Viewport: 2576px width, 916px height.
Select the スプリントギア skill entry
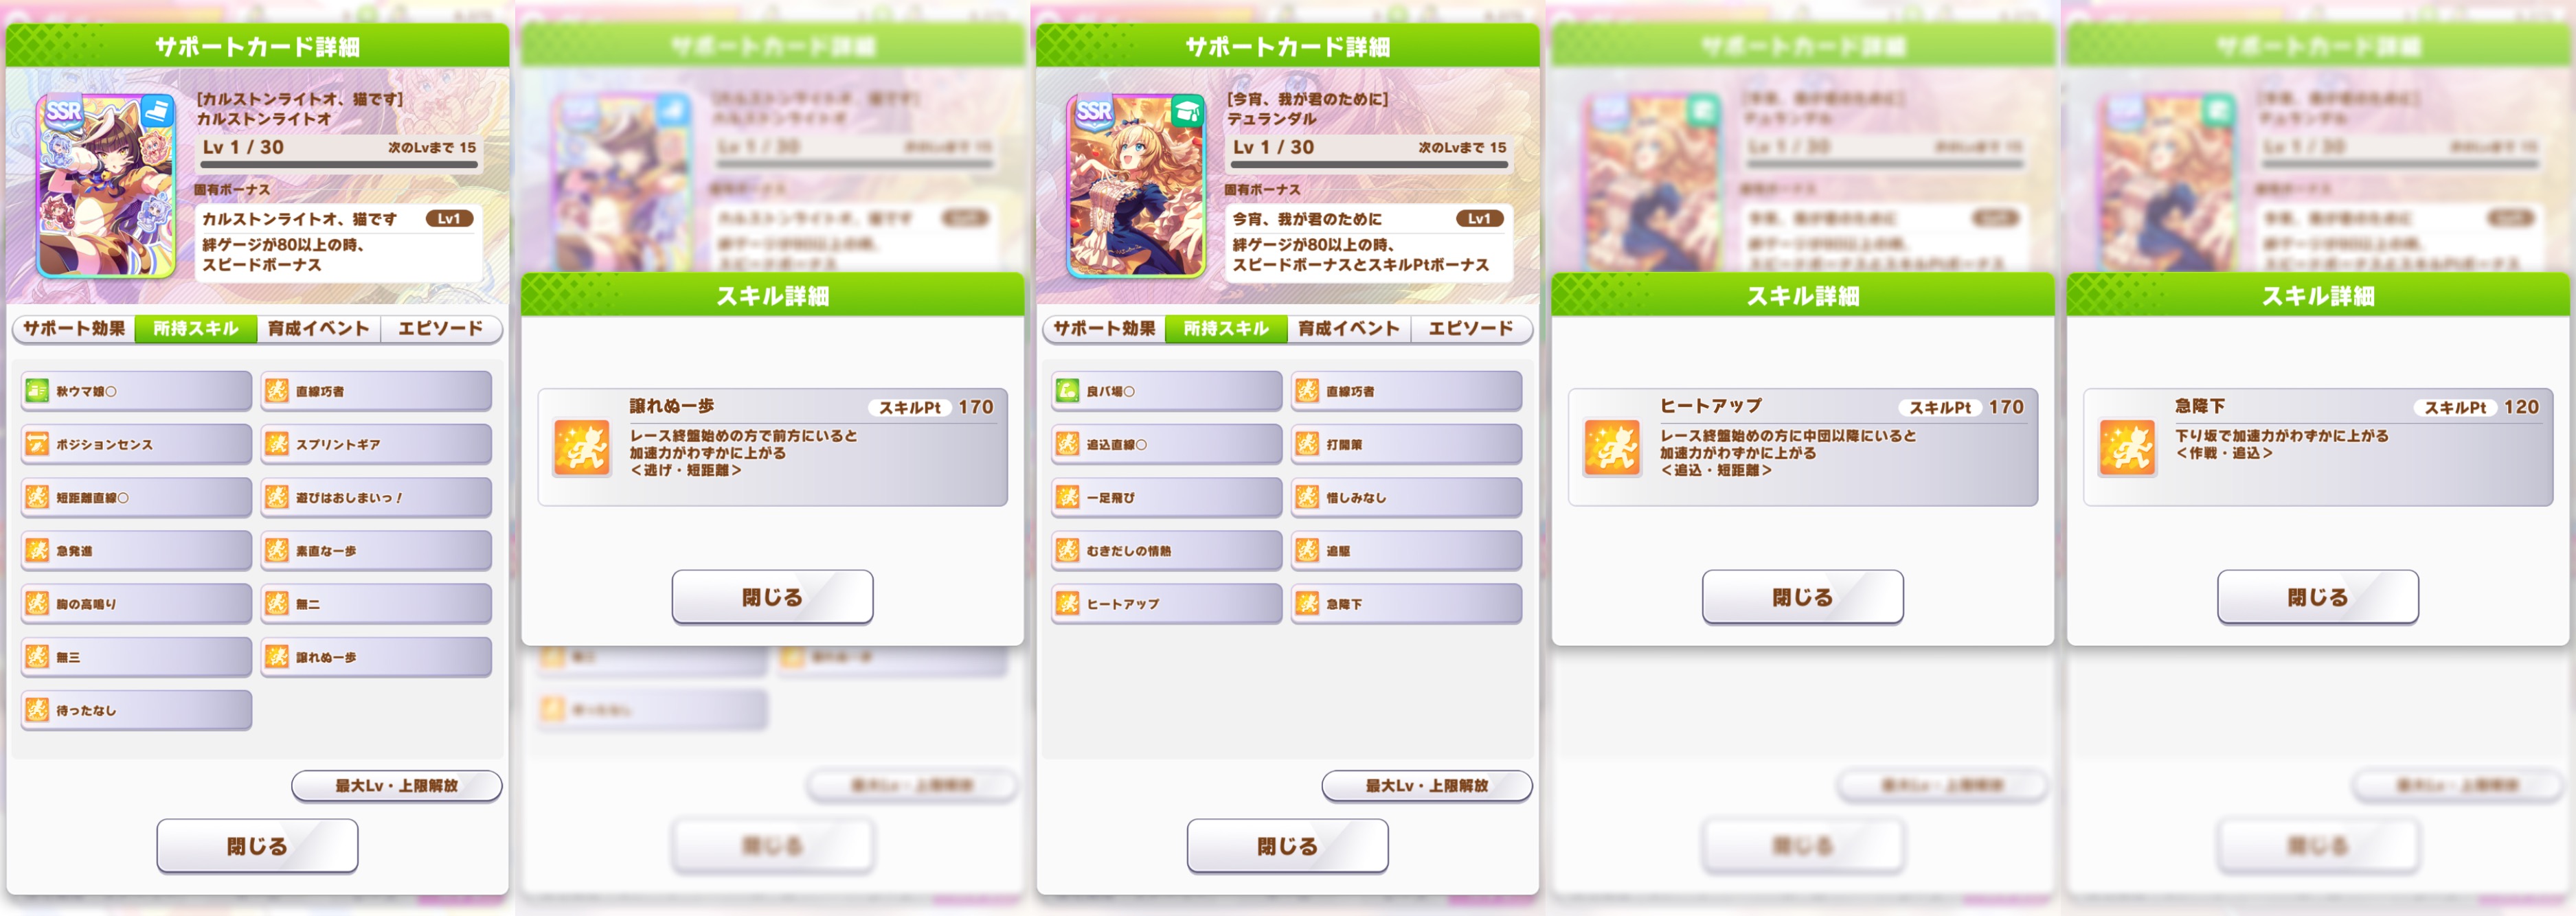click(x=376, y=444)
